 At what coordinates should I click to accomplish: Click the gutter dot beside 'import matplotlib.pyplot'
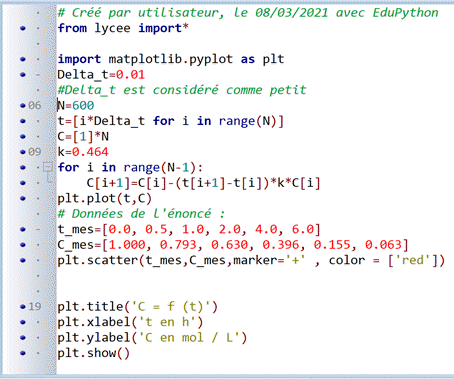(x=23, y=59)
